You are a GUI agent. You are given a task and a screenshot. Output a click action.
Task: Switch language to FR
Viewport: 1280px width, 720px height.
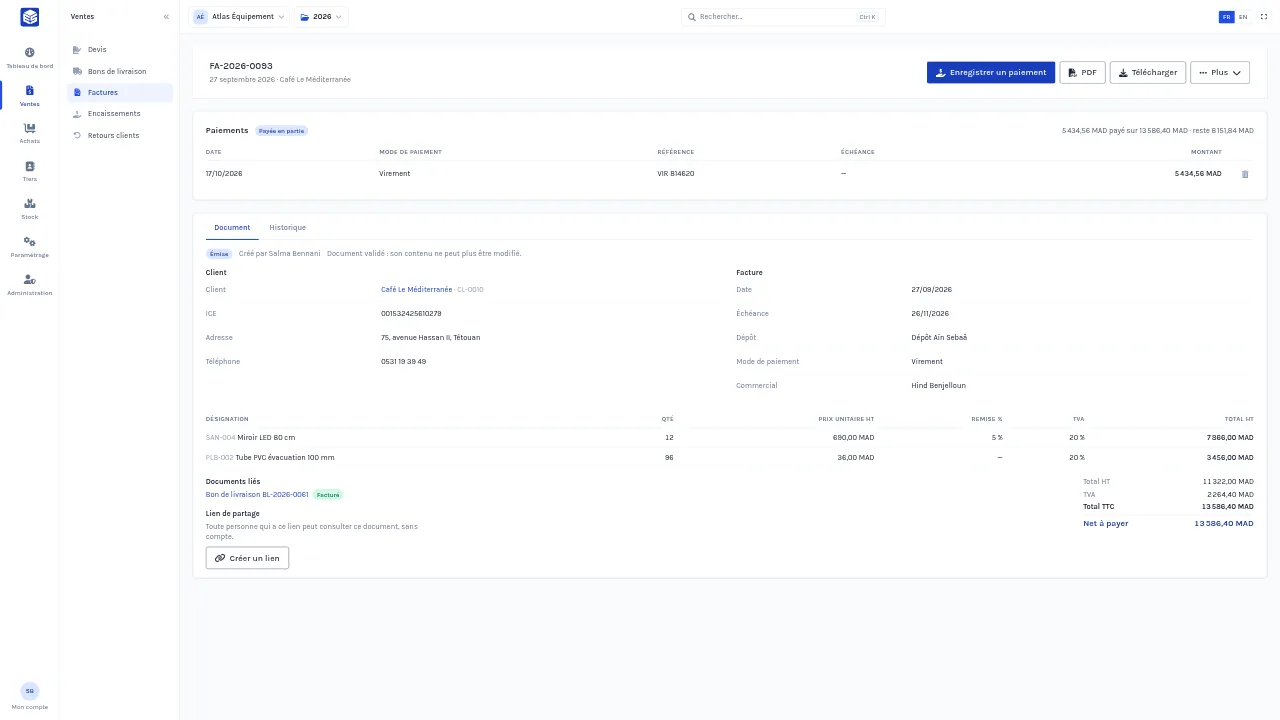tap(1226, 17)
